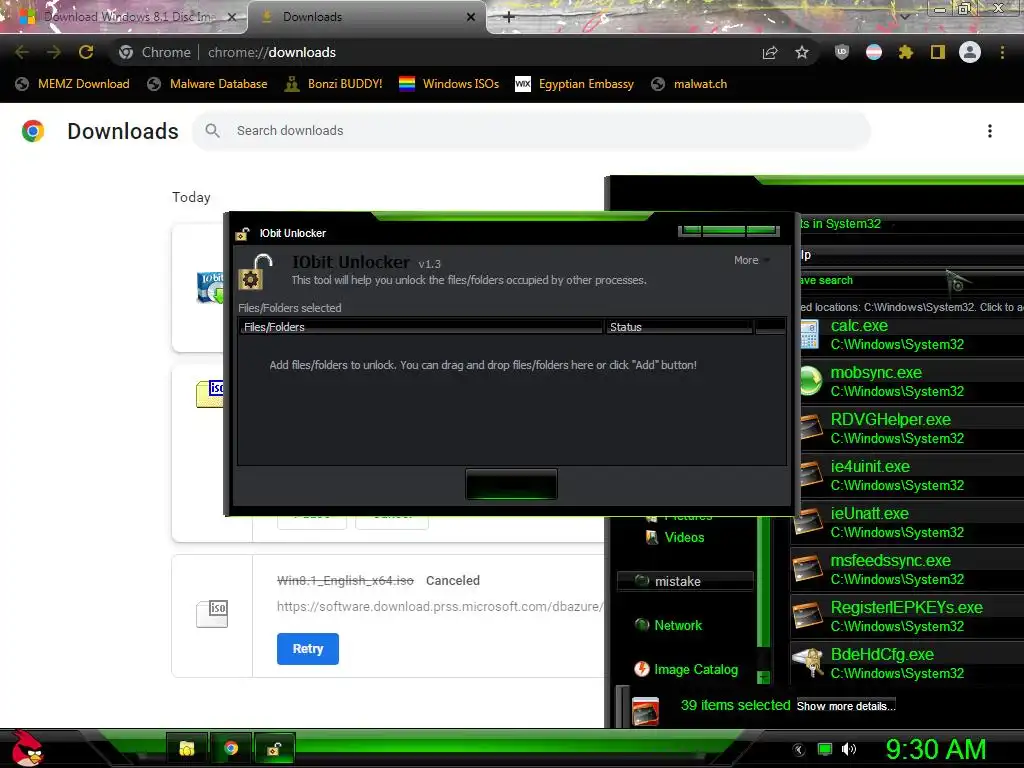The image size is (1024, 768).
Task: Share this page via share icon
Action: tap(770, 52)
